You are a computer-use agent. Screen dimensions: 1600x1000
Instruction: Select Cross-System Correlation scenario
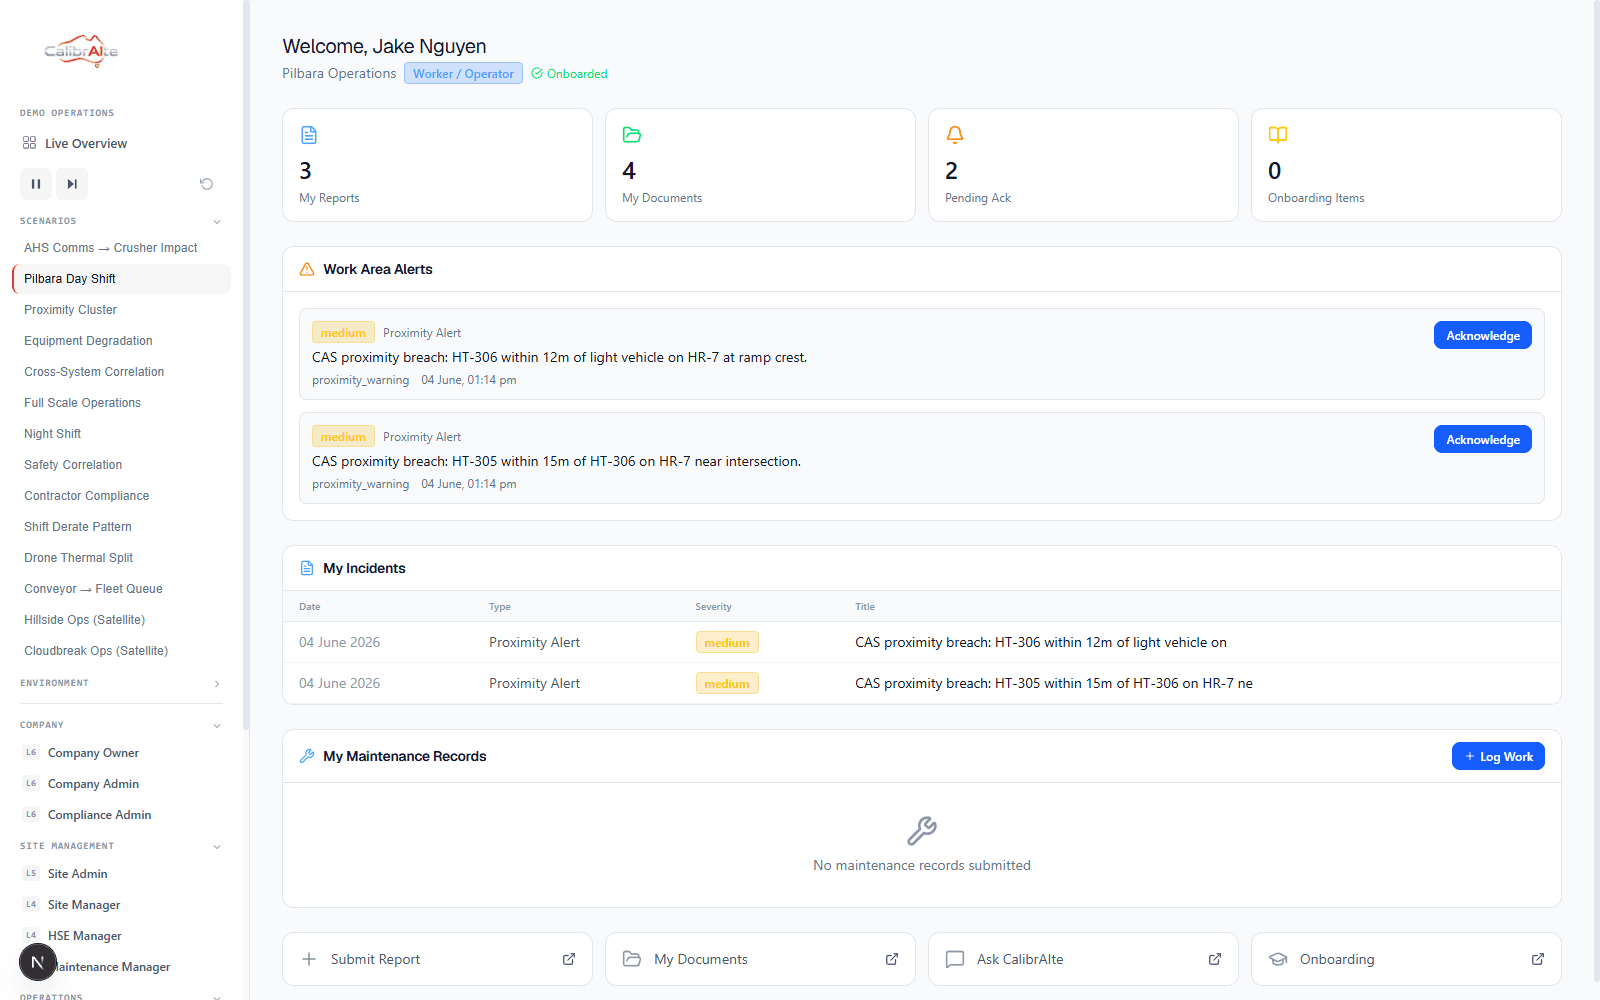(x=121, y=372)
